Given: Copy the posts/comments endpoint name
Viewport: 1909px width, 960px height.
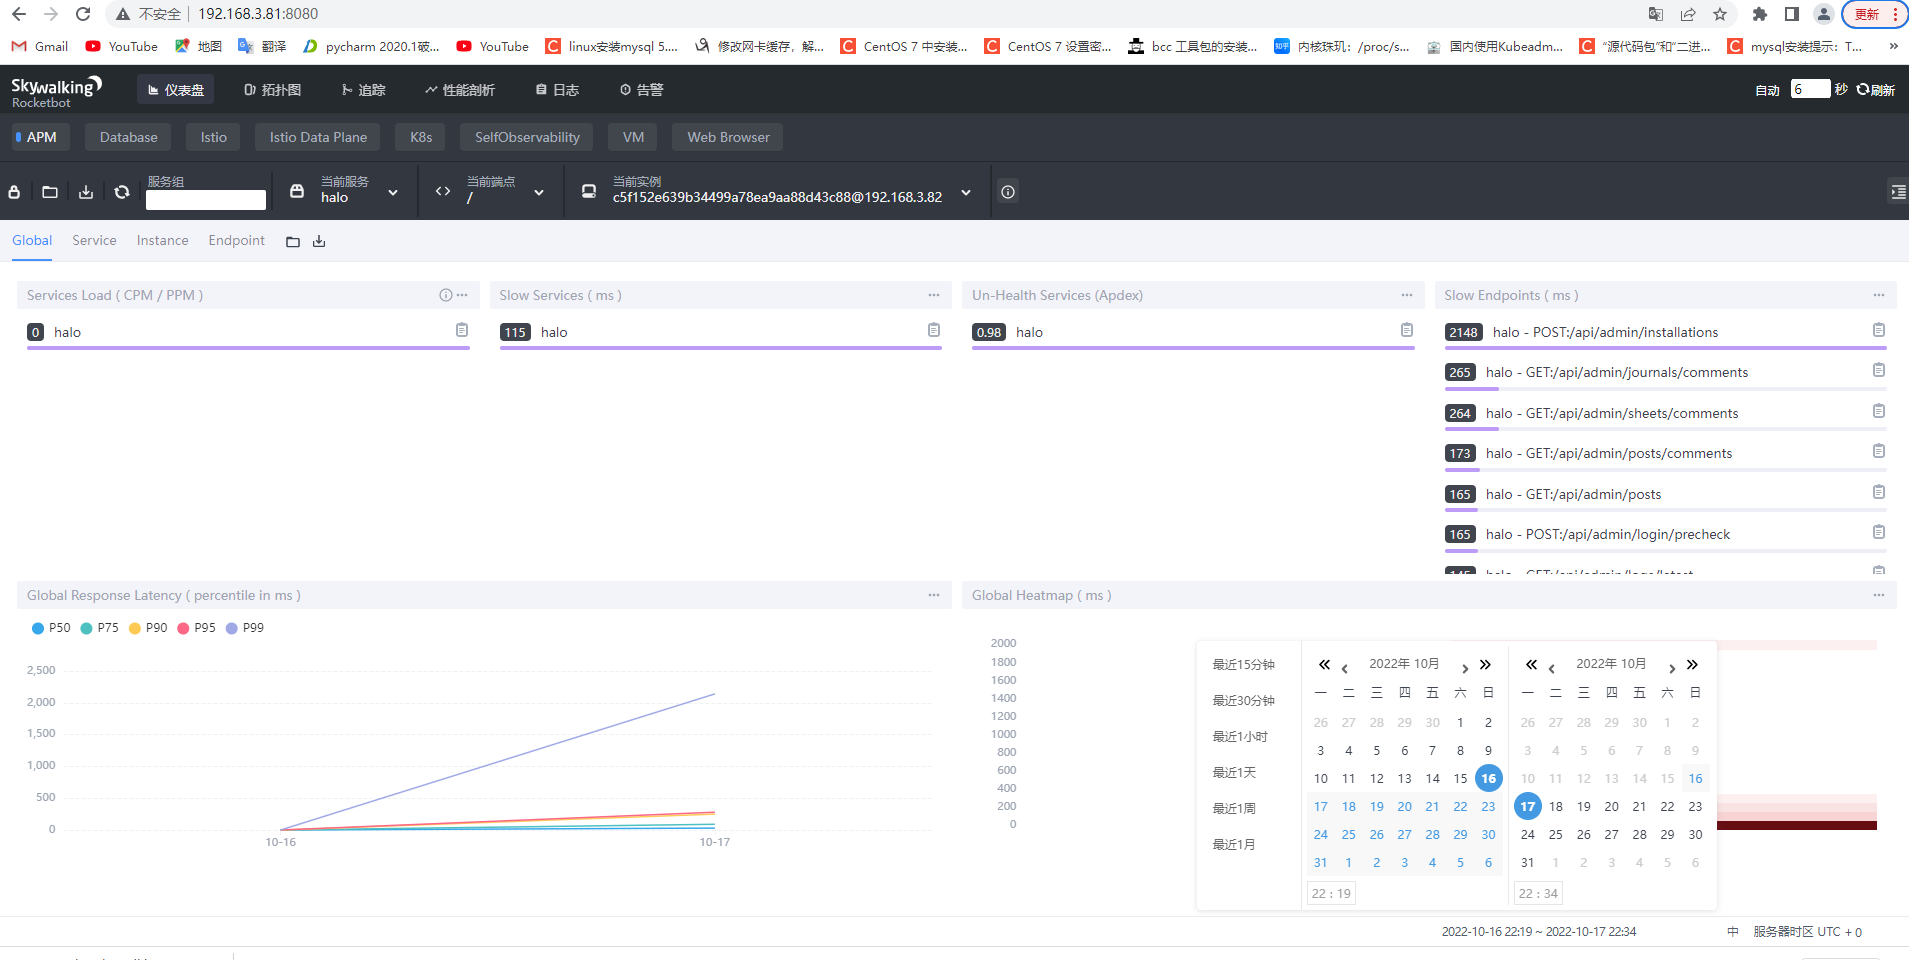Looking at the screenshot, I should point(1879,451).
